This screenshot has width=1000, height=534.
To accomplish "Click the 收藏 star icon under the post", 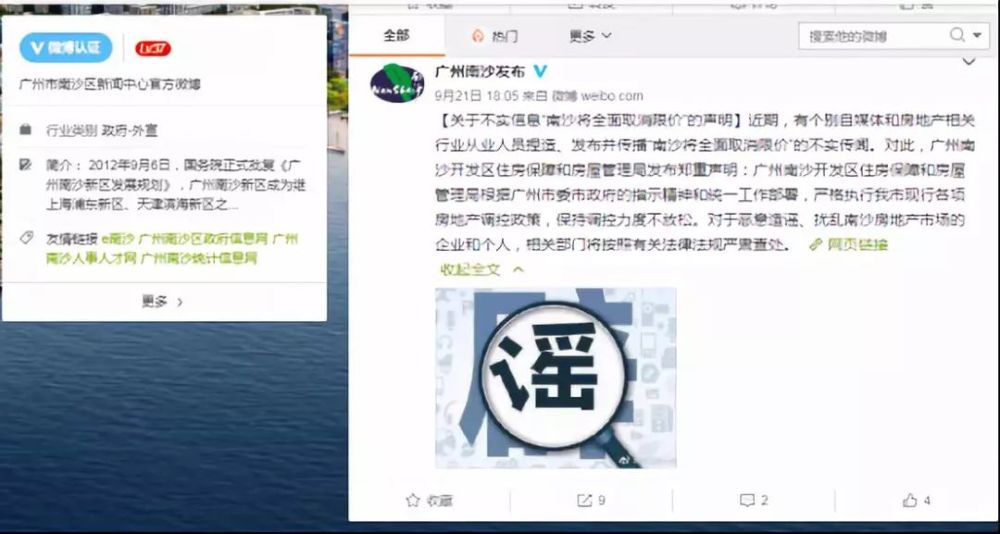I will (413, 500).
